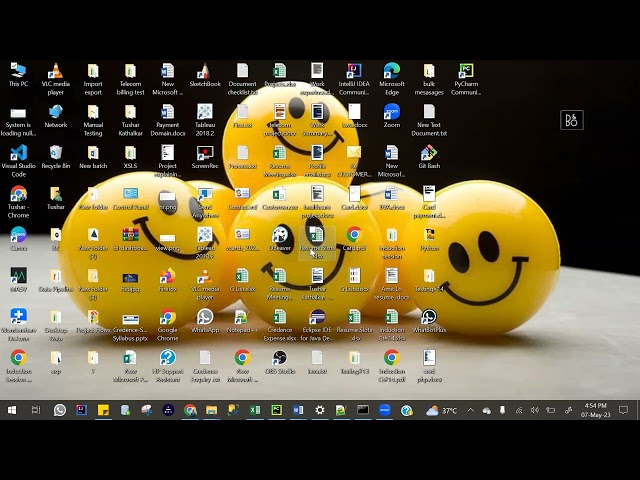The width and height of the screenshot is (640, 480).
Task: Open DBeaver from the desktop
Action: pyautogui.click(x=280, y=239)
